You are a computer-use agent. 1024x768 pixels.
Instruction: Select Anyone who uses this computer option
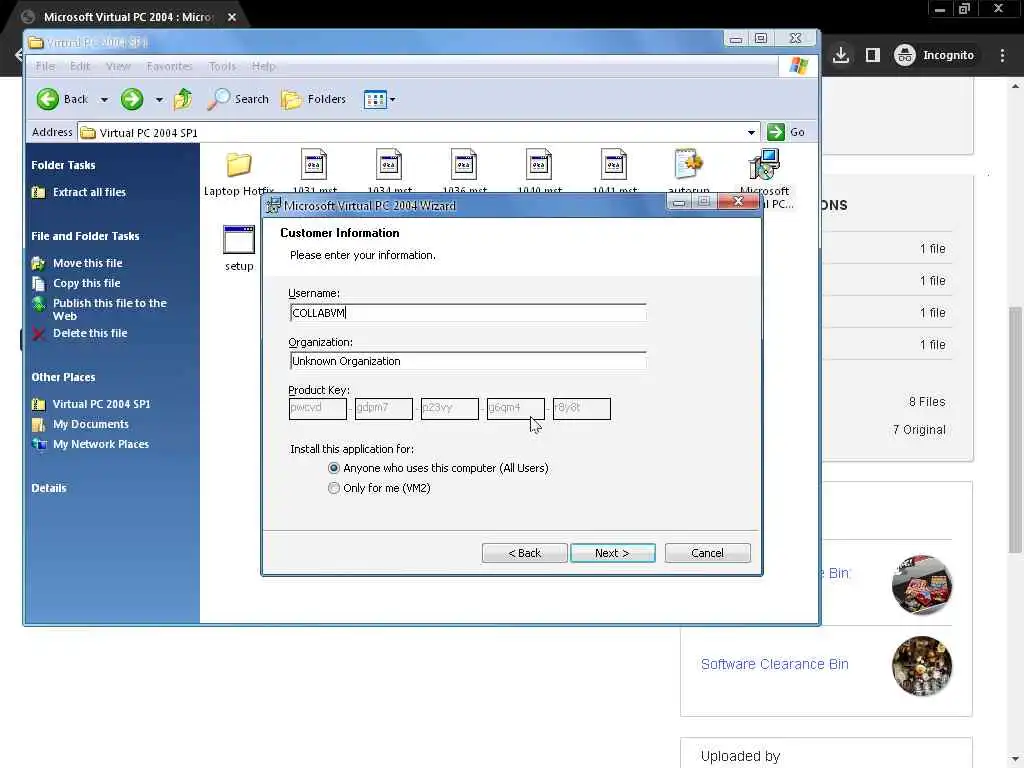click(x=334, y=468)
